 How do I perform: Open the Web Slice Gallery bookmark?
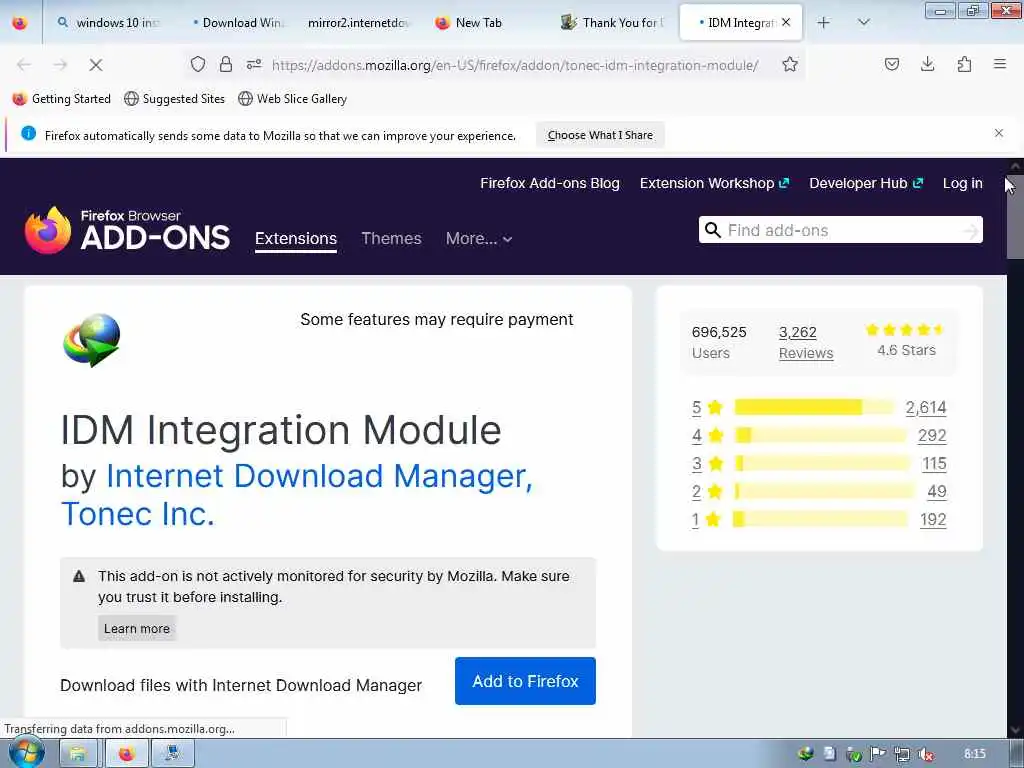click(293, 99)
